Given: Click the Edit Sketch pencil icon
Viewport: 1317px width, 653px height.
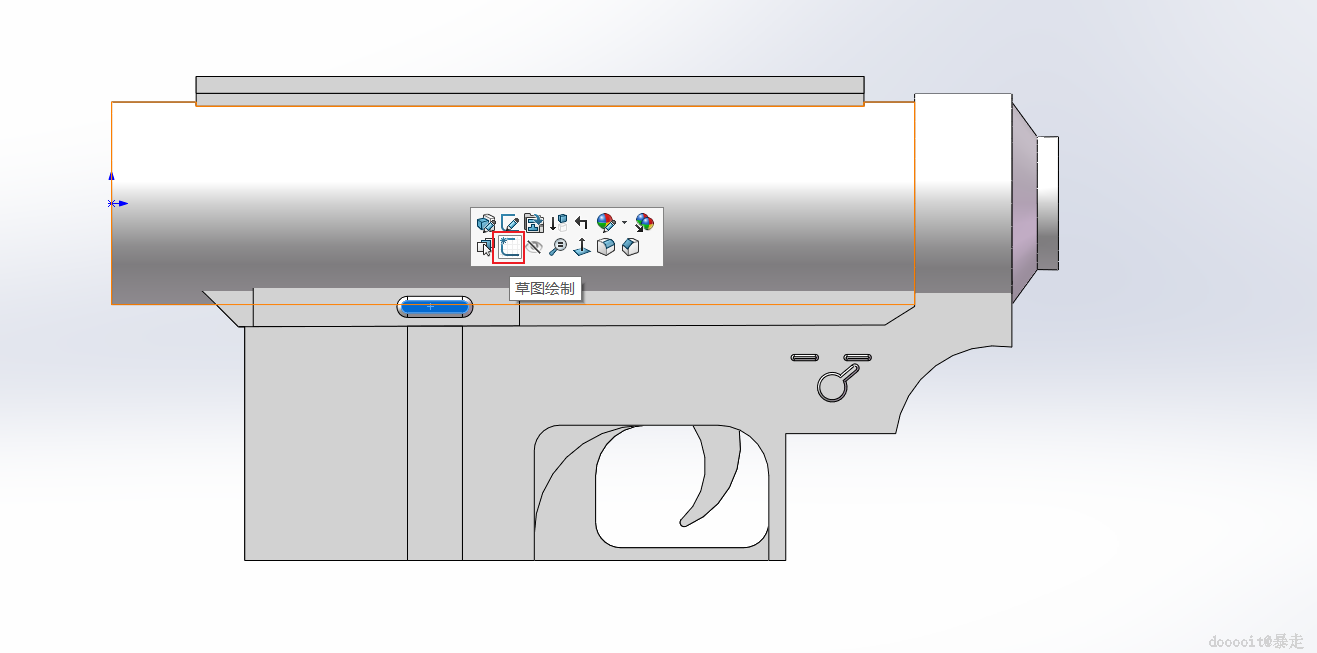Looking at the screenshot, I should click(510, 222).
